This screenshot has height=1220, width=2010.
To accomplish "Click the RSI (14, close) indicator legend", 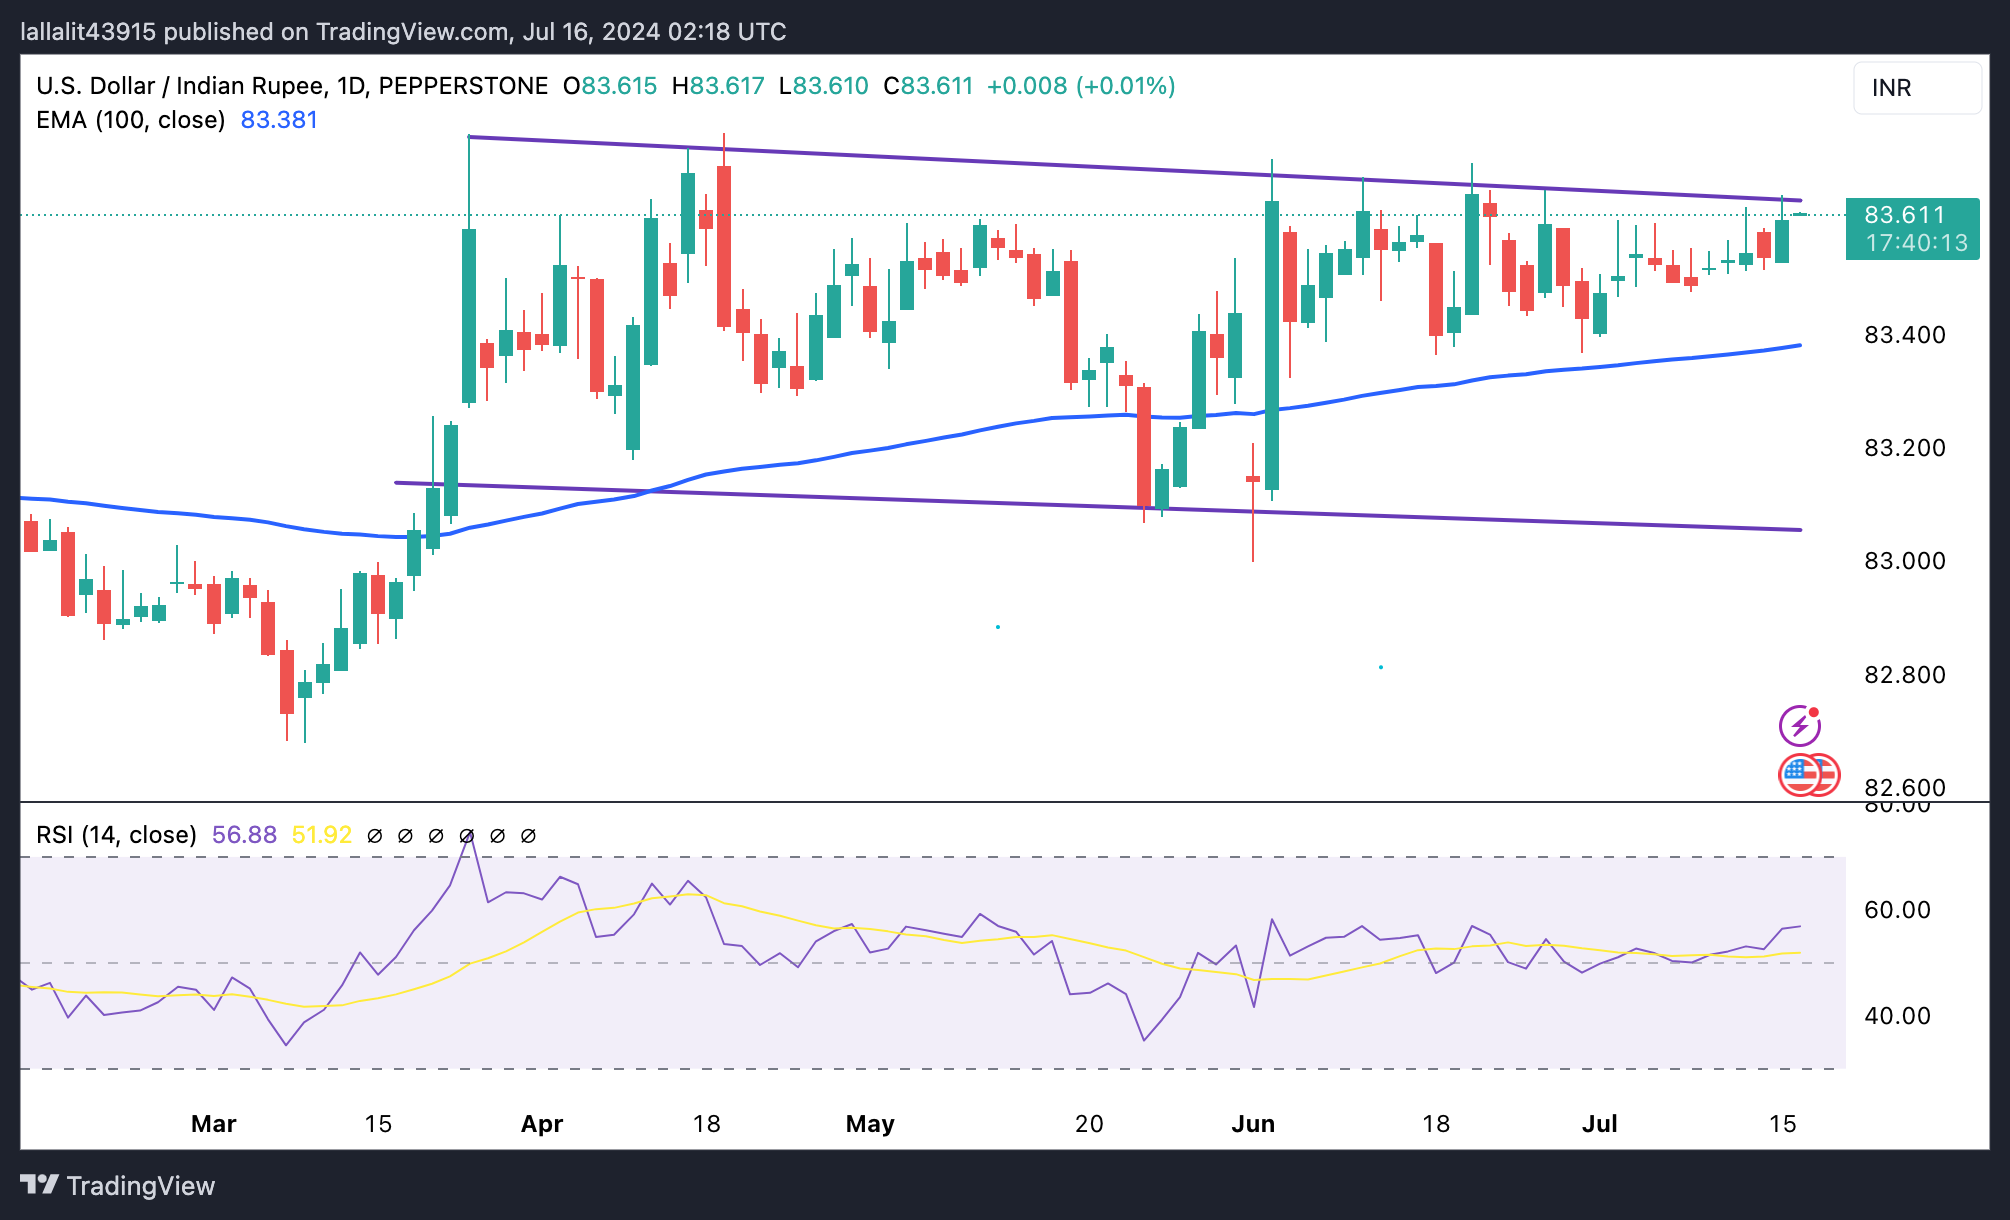I will click(x=116, y=835).
